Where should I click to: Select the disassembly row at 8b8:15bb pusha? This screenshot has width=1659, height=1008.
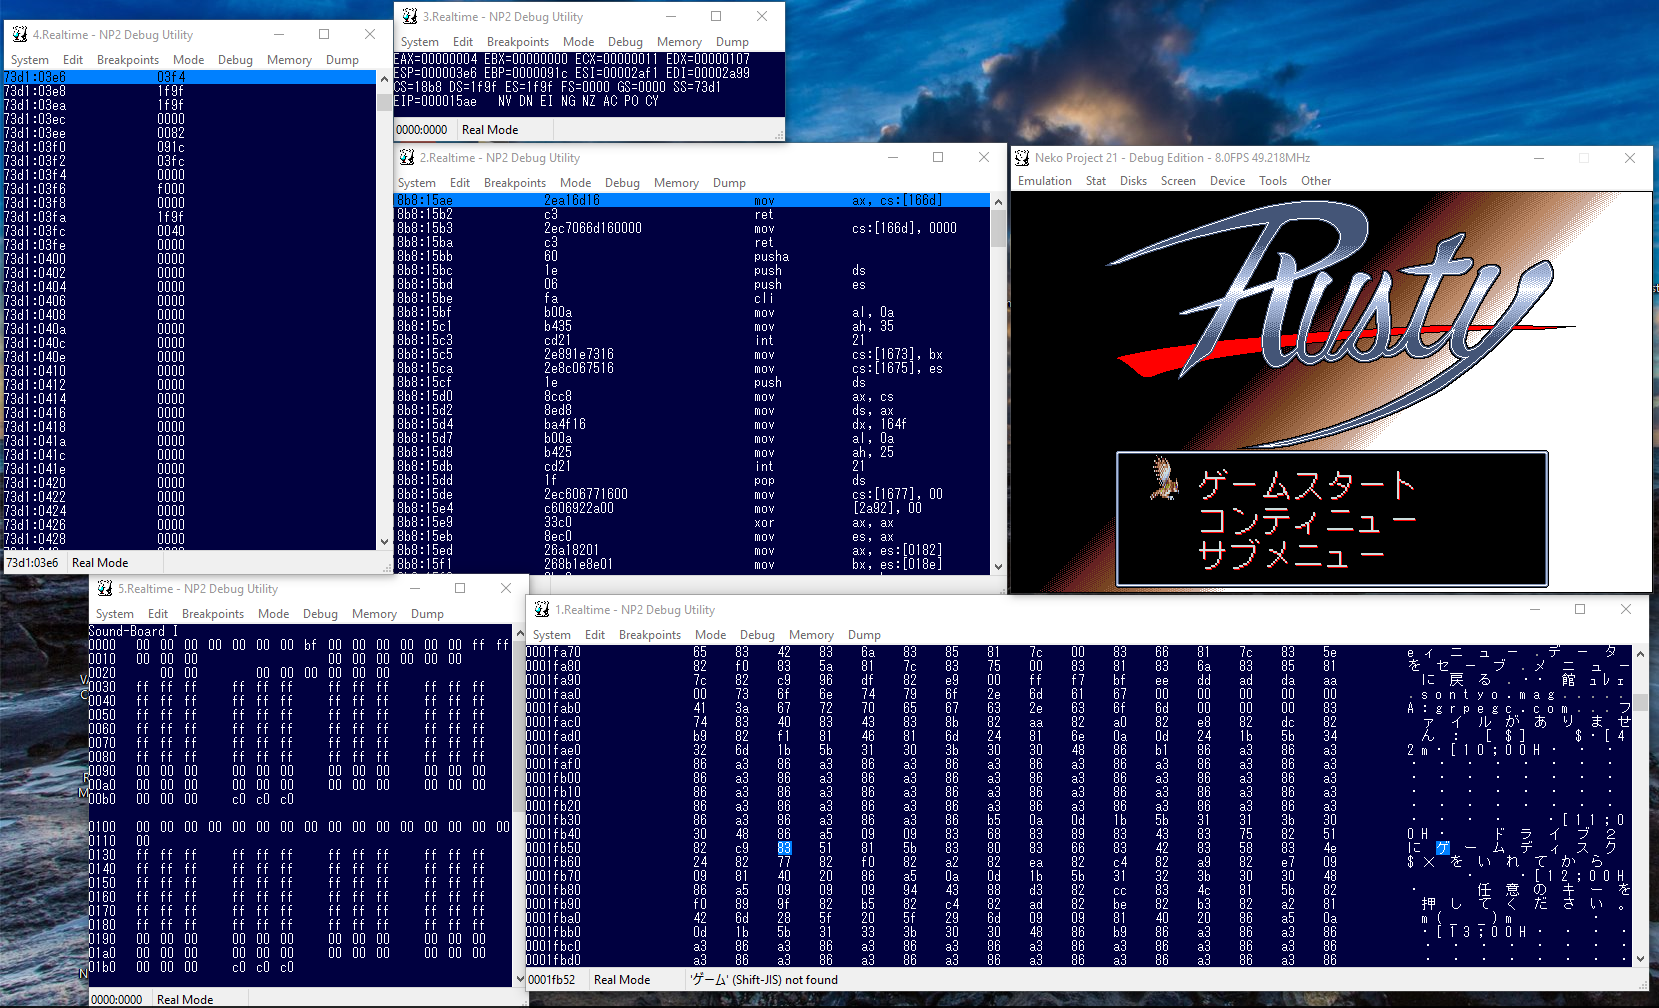(692, 257)
